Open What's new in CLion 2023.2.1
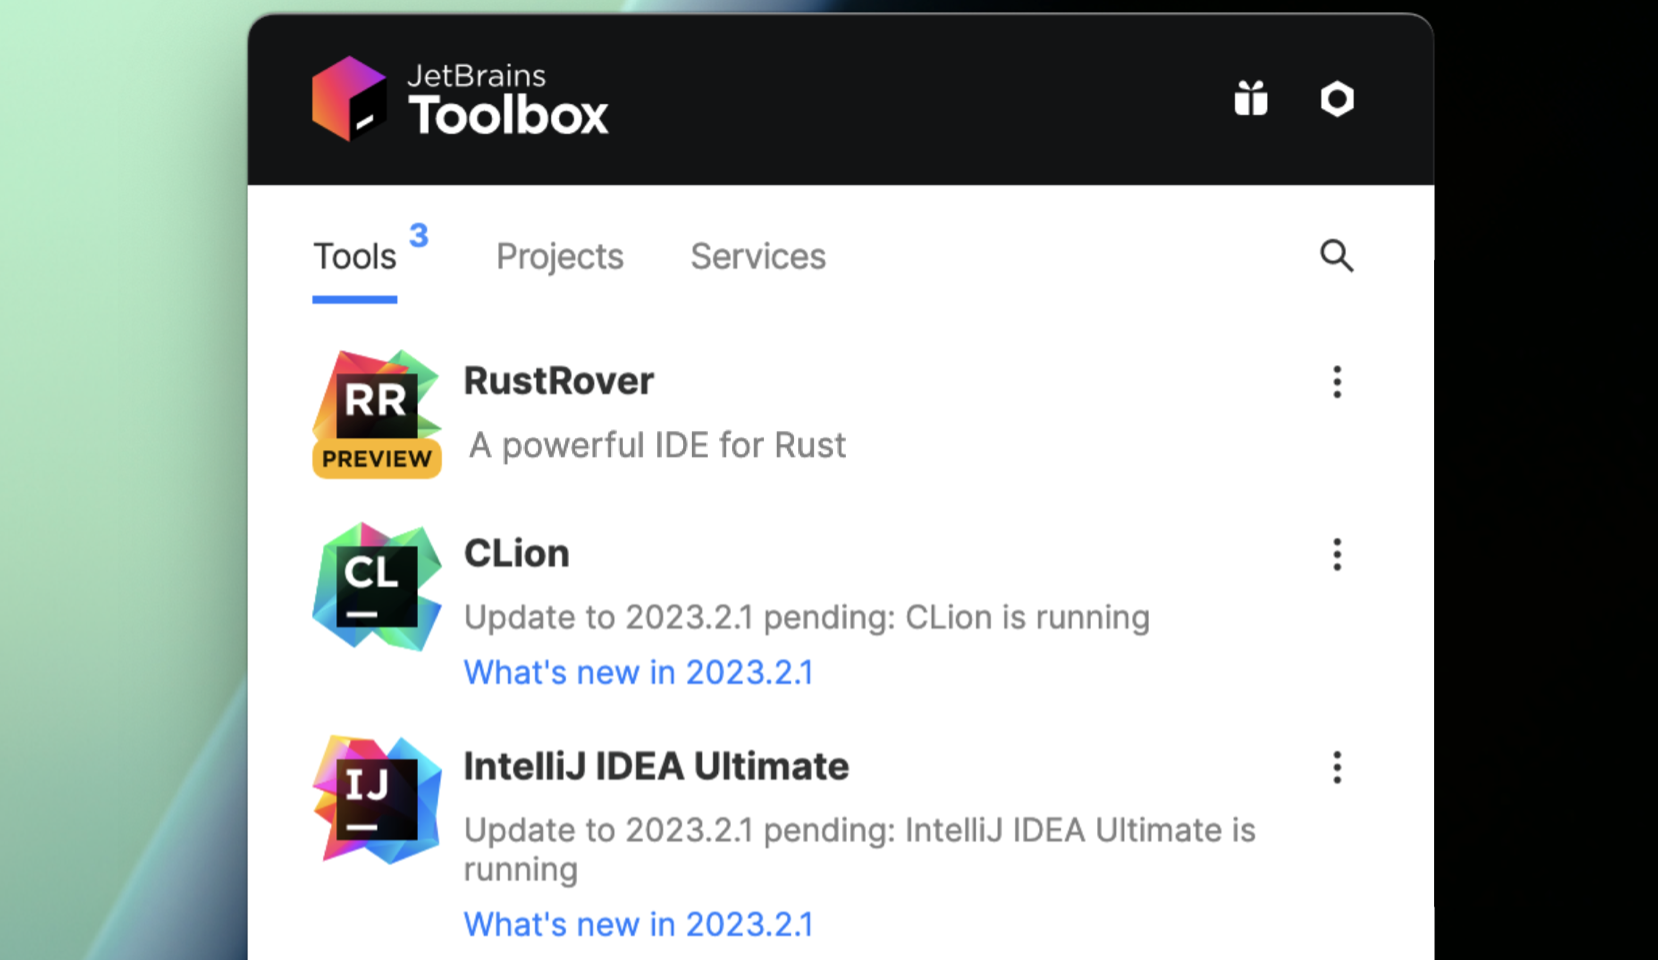1658x960 pixels. point(638,672)
